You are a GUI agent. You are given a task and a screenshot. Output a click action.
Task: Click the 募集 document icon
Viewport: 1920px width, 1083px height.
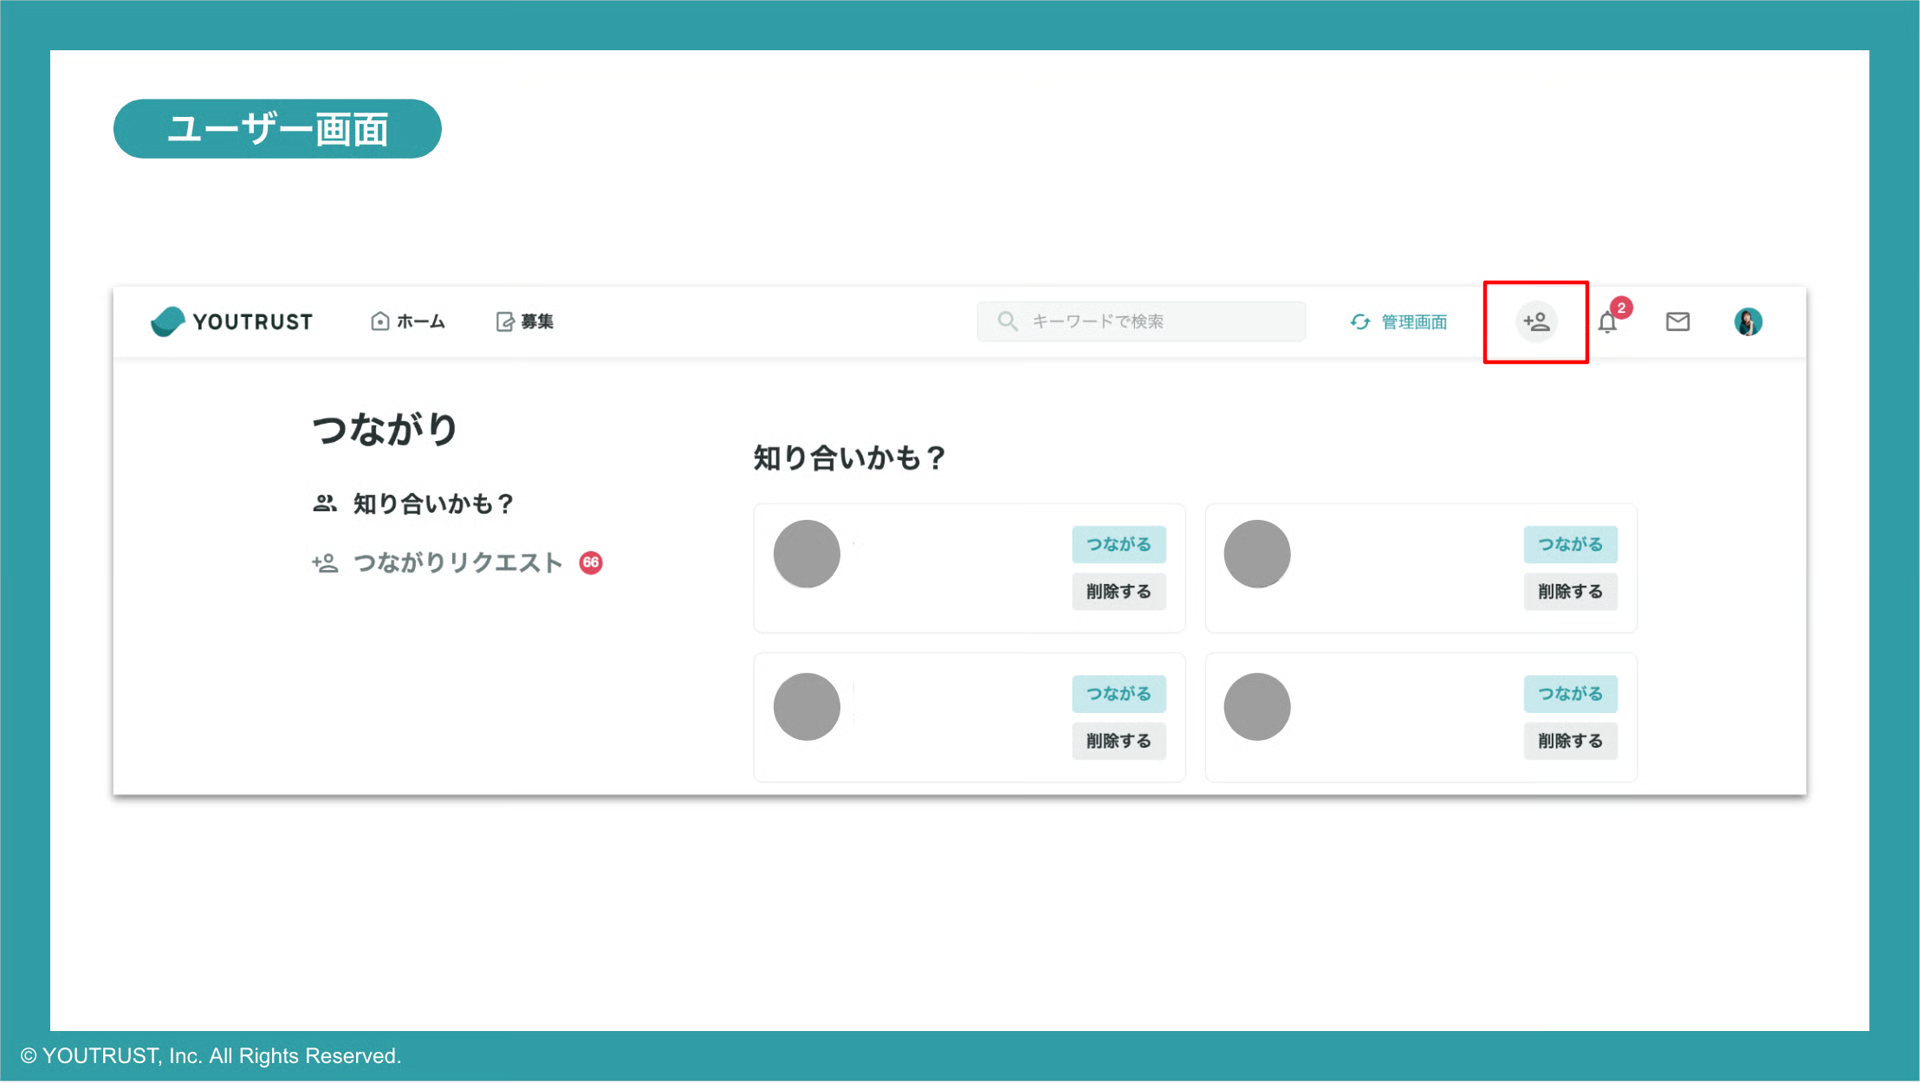tap(505, 321)
